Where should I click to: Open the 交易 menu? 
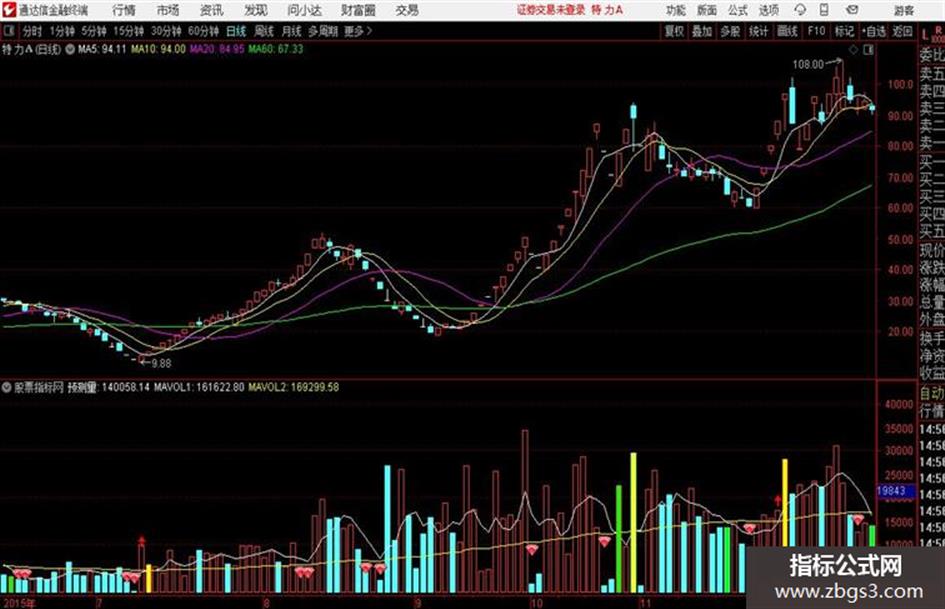pos(407,10)
